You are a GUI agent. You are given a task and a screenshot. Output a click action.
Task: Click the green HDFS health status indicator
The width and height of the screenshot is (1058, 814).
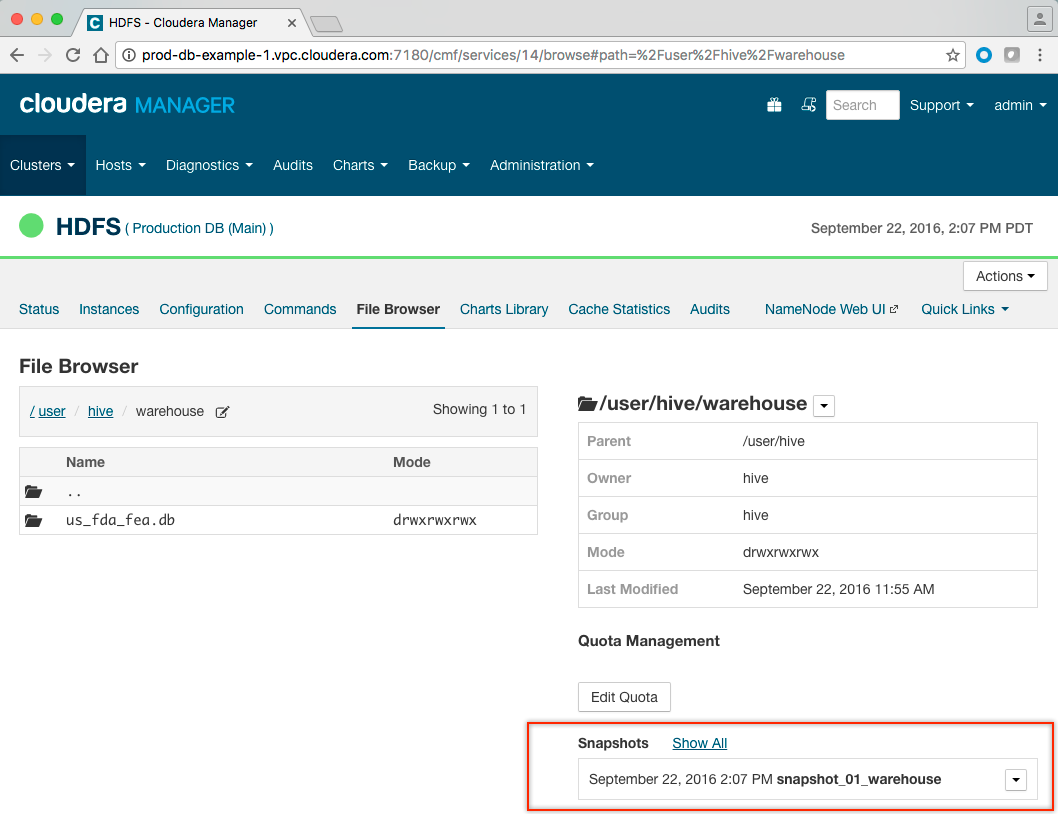(31, 225)
